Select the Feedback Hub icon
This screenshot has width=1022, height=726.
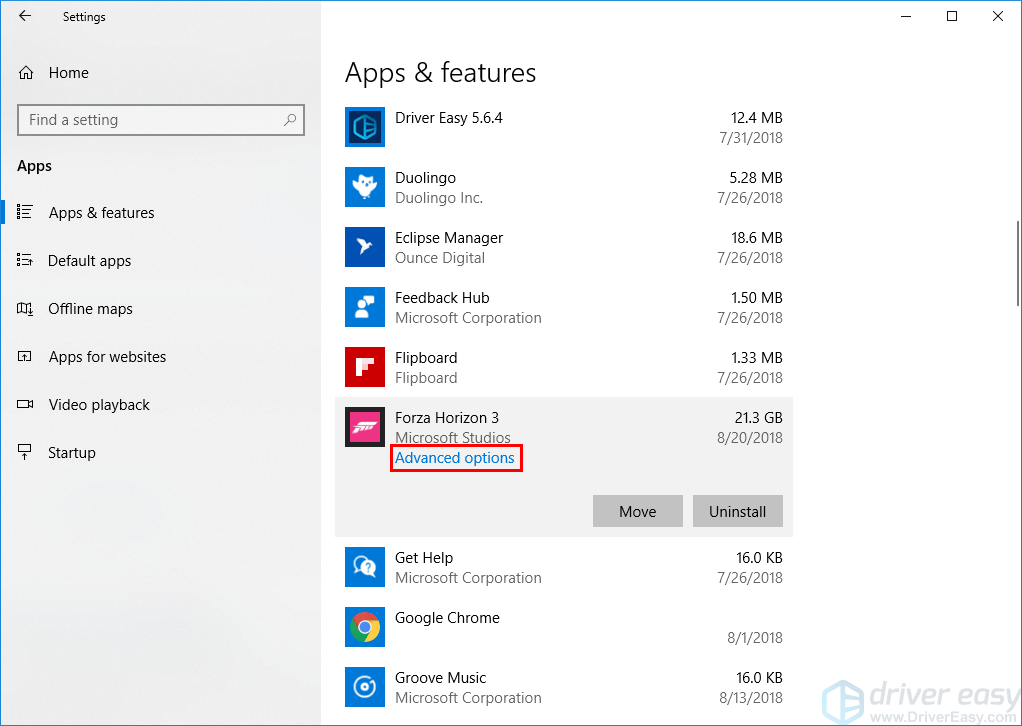pyautogui.click(x=365, y=307)
